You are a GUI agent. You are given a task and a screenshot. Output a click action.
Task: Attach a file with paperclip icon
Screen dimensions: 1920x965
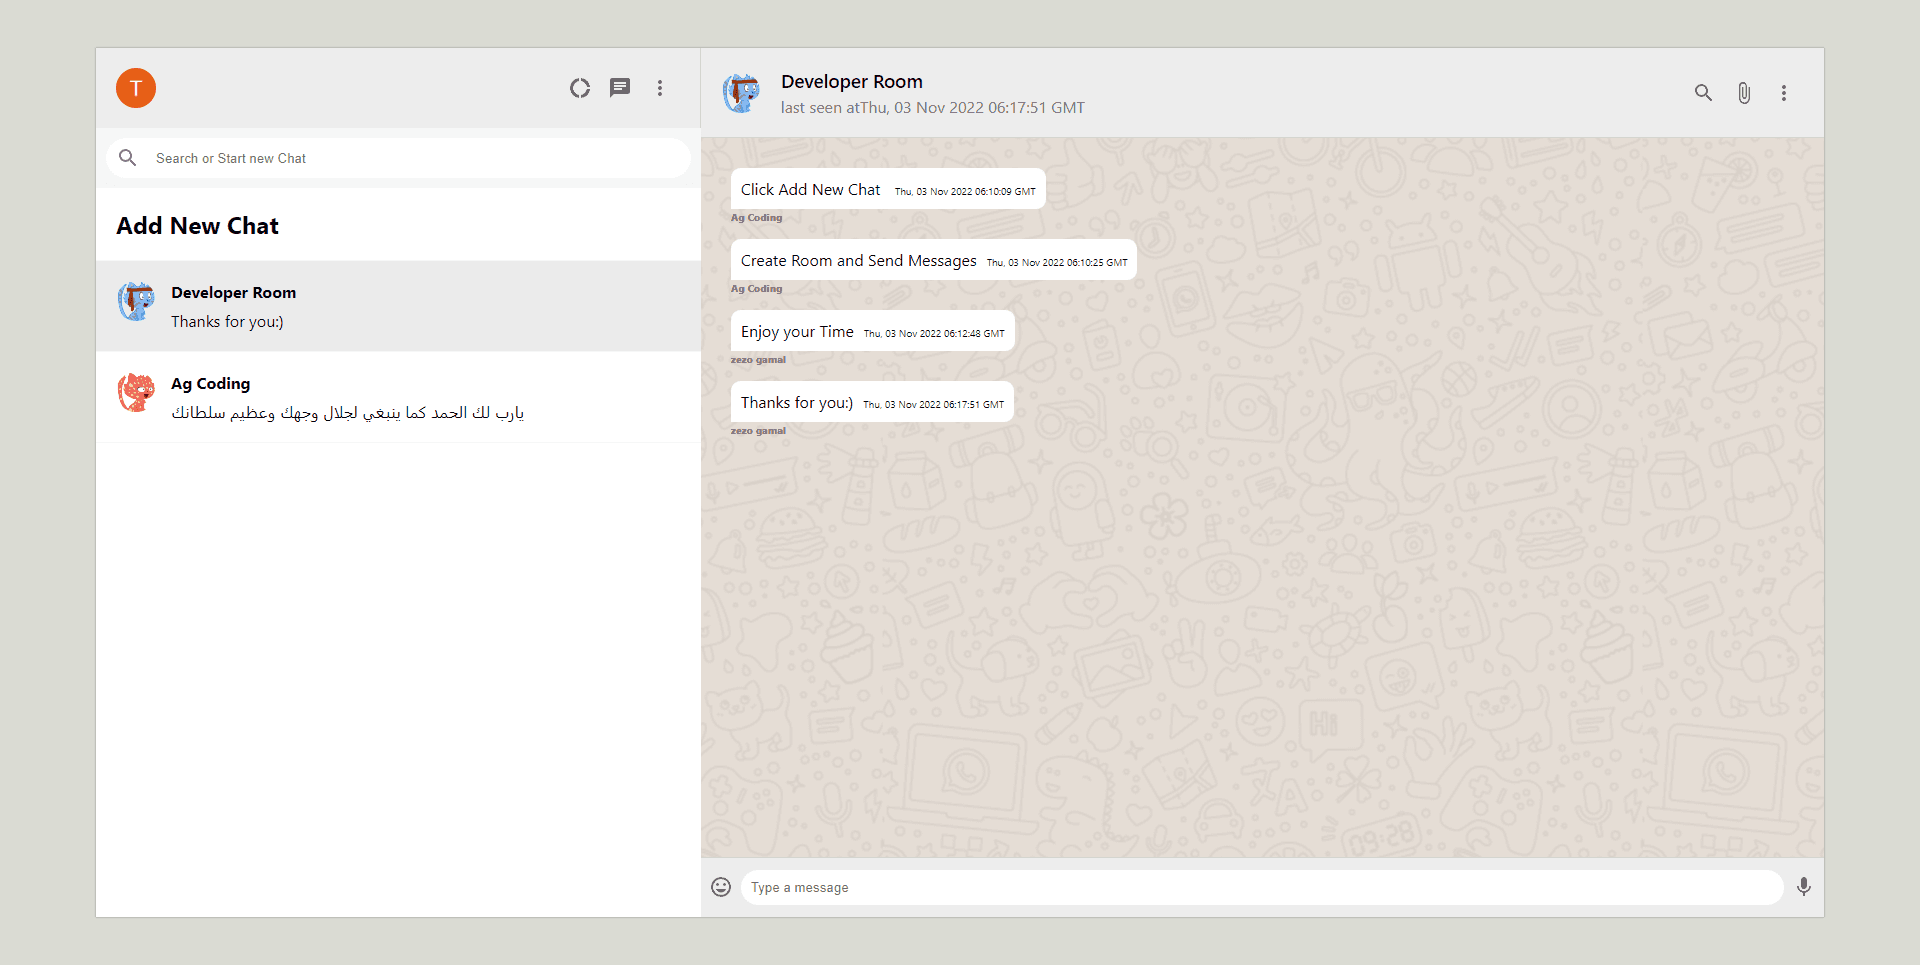[1744, 93]
